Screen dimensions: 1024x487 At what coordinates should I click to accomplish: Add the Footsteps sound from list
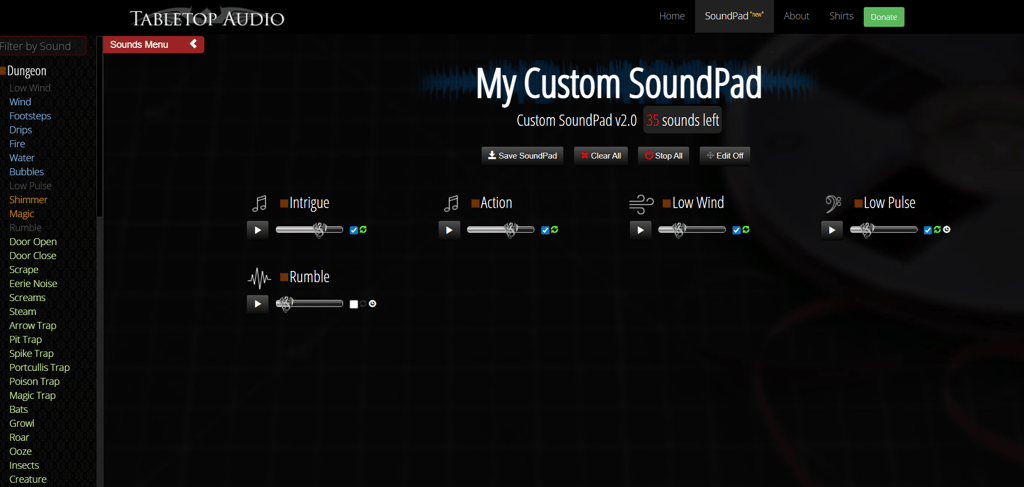(x=30, y=116)
